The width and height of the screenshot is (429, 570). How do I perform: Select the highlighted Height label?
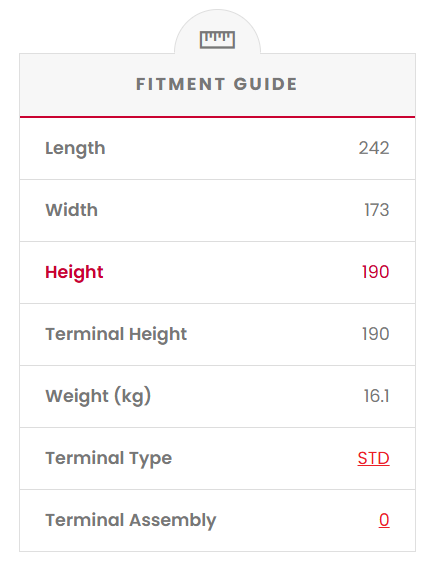(74, 273)
